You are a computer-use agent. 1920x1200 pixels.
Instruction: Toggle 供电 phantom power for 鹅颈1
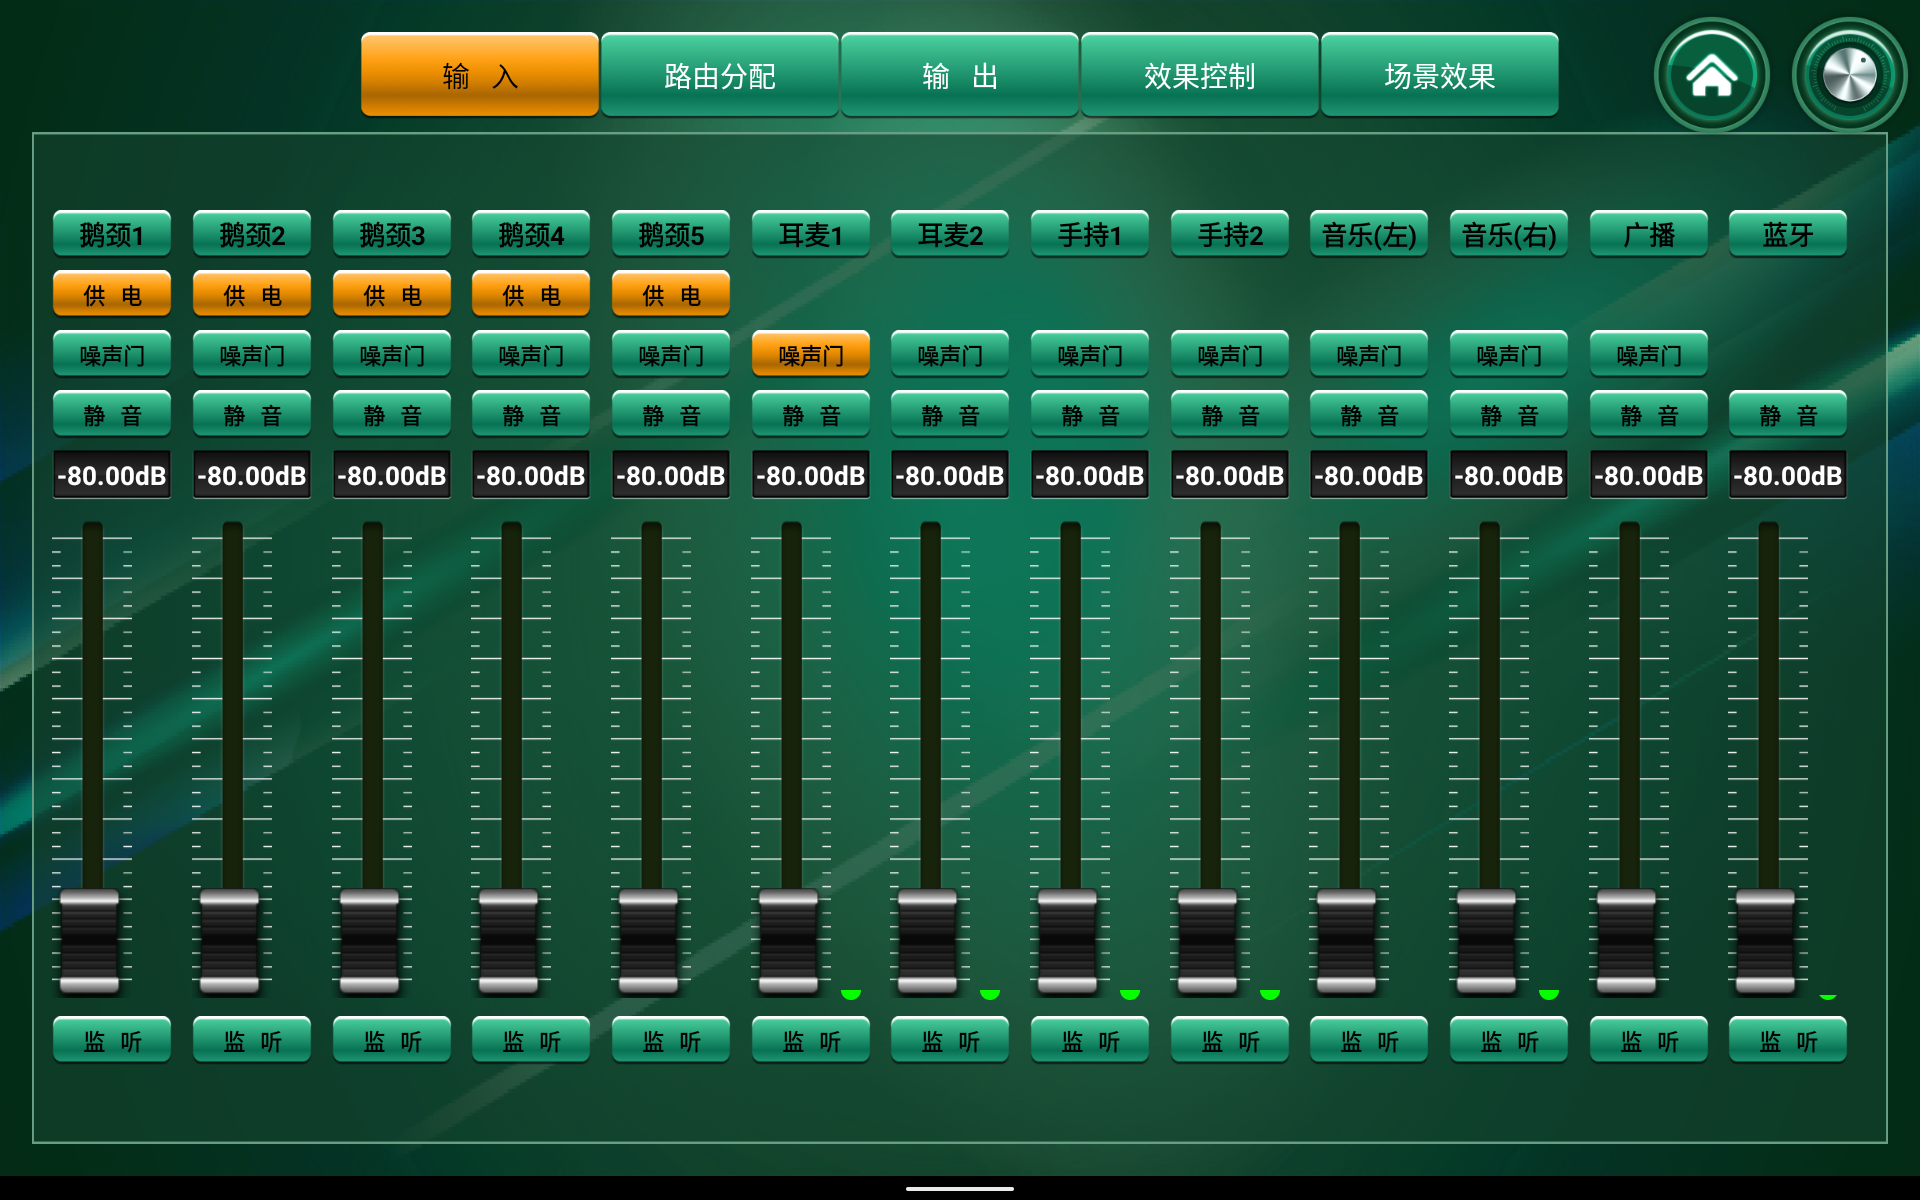[112, 295]
